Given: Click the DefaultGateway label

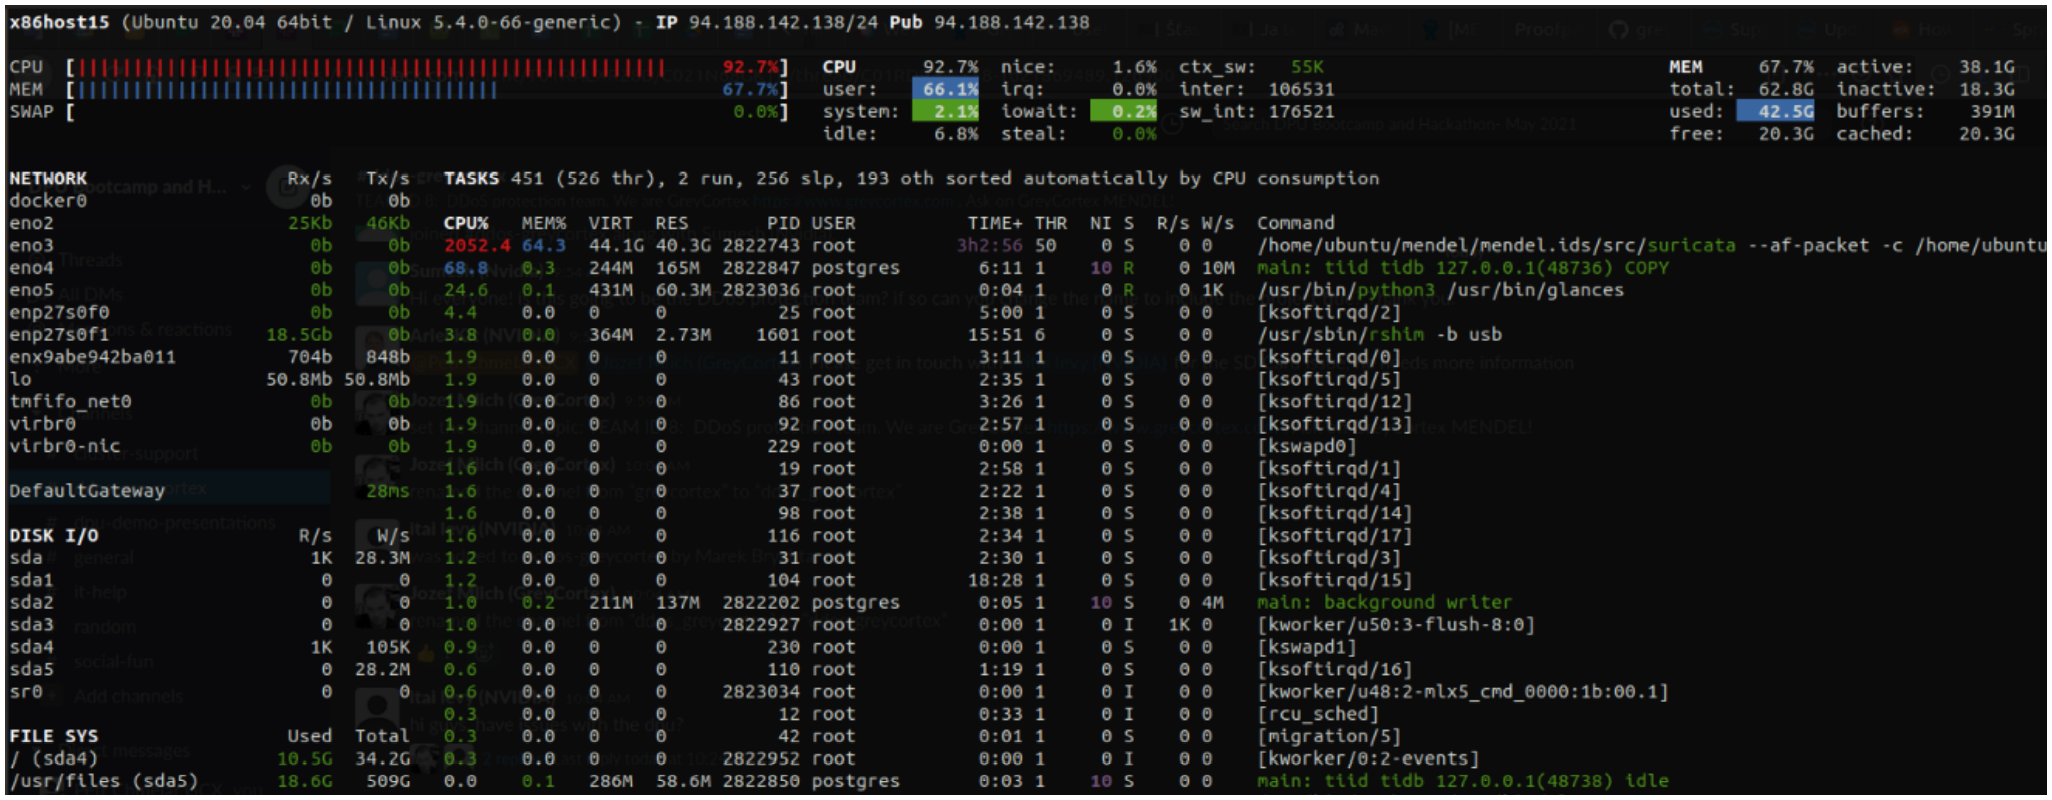Looking at the screenshot, I should point(87,490).
